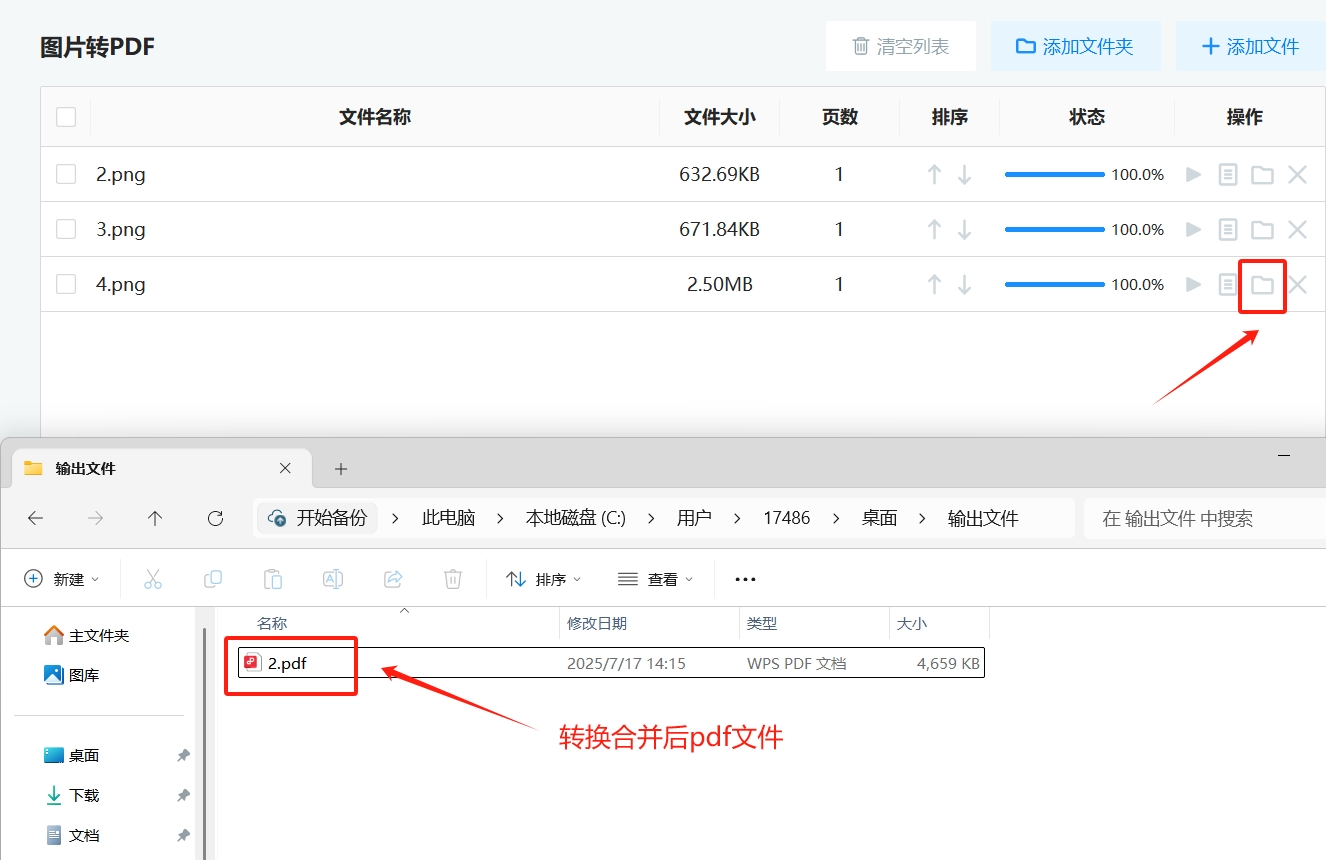The image size is (1326, 860).
Task: Tick the checkbox beside 4.png
Action: (66, 284)
